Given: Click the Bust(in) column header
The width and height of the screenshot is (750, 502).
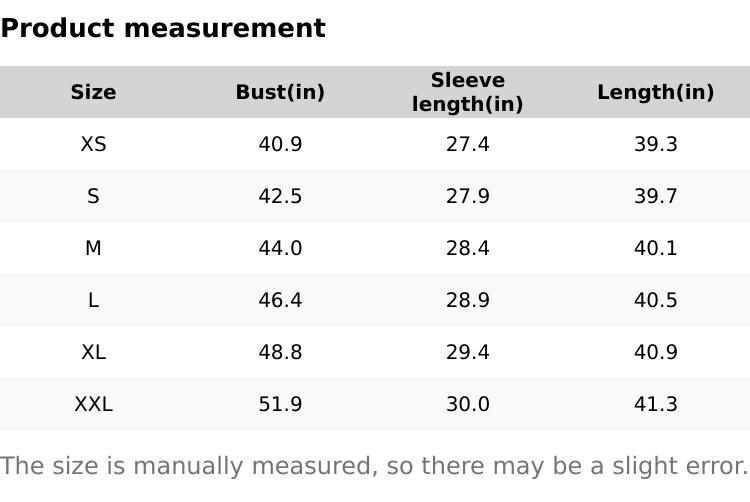Looking at the screenshot, I should pos(280,92).
